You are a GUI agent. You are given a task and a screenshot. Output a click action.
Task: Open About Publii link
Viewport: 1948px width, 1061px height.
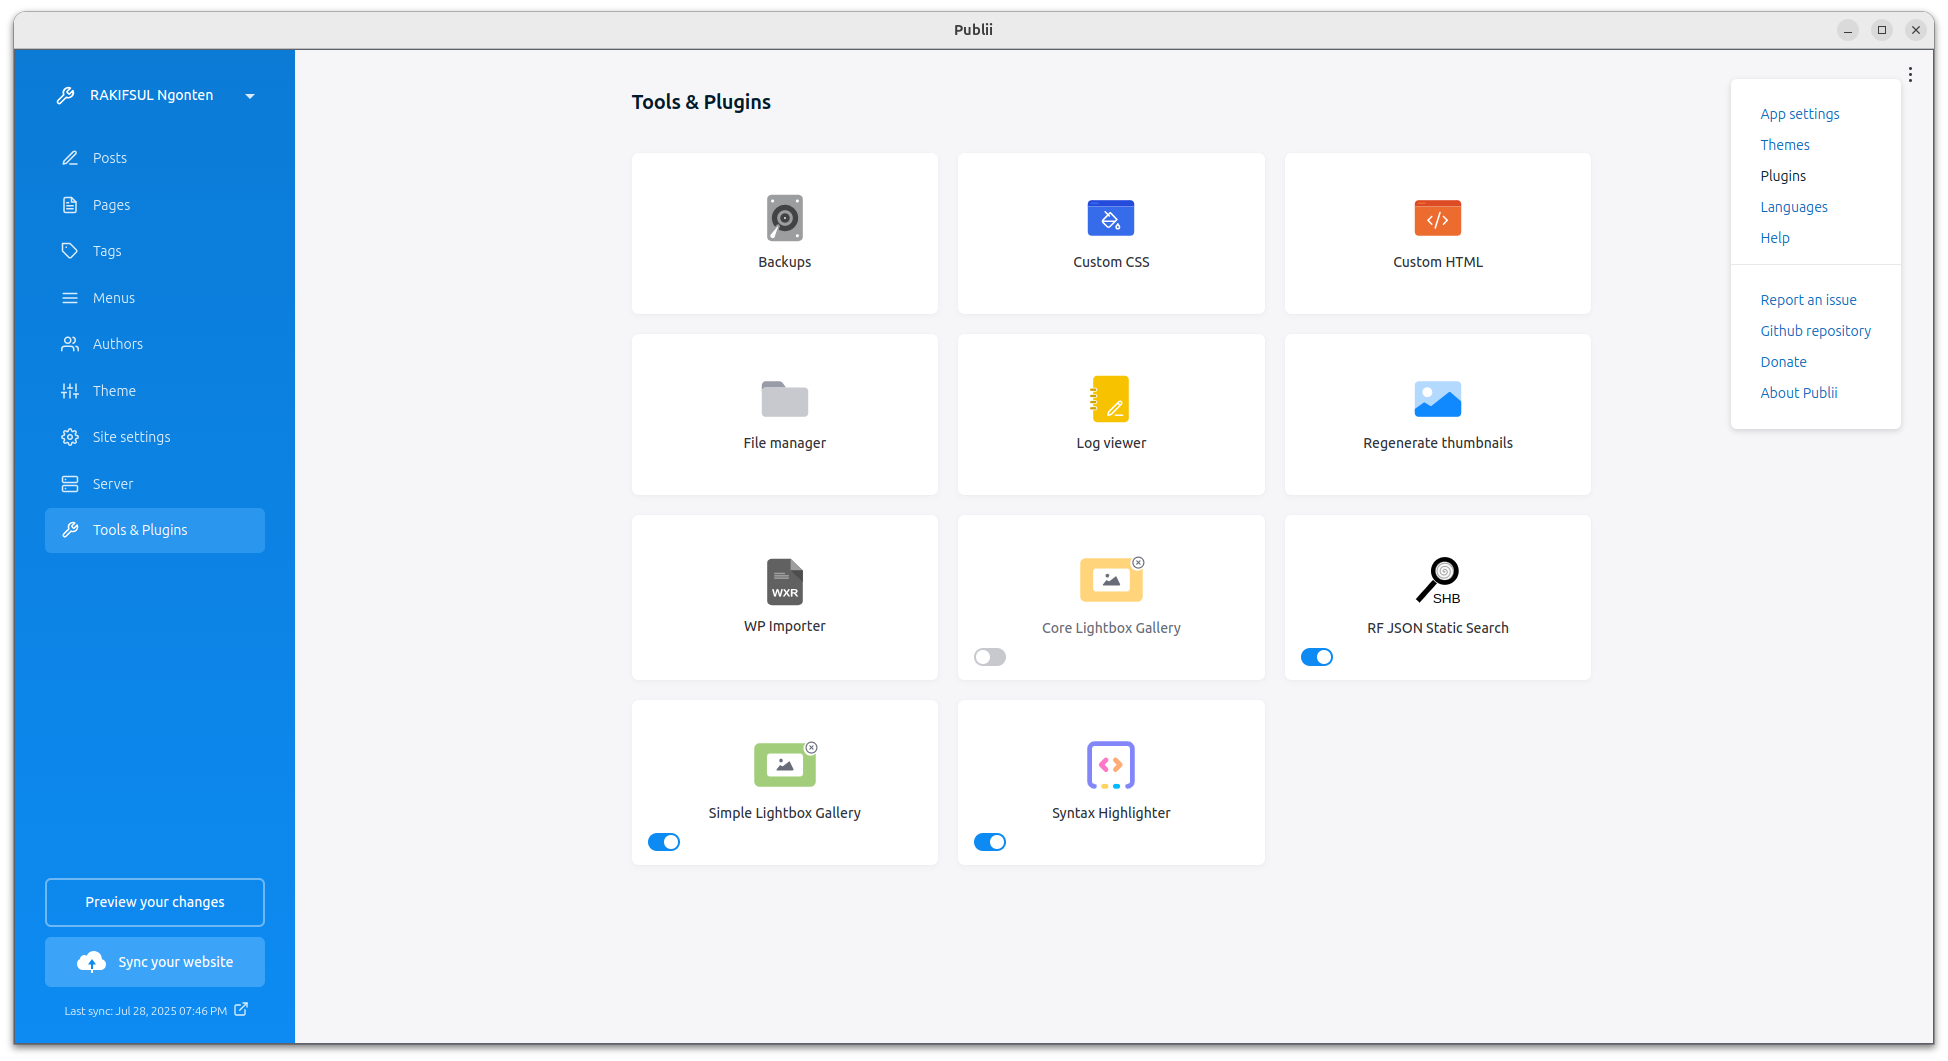coord(1799,393)
